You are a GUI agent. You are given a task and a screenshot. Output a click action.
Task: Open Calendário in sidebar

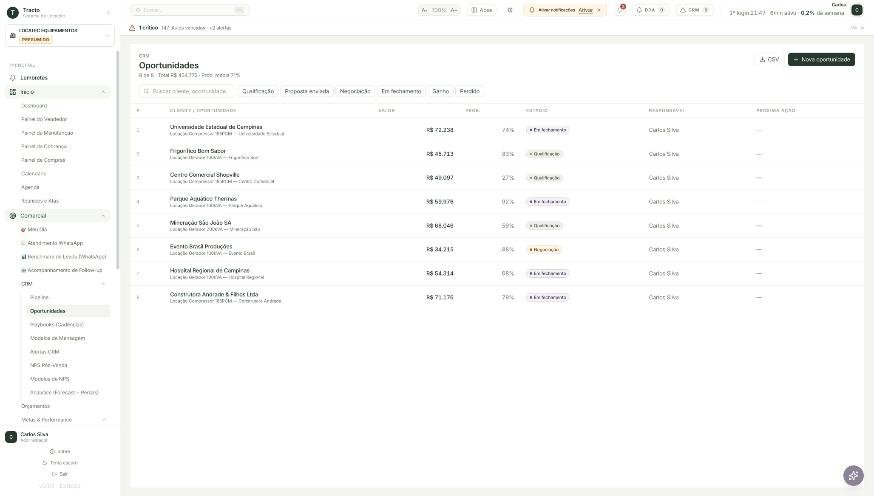33,174
